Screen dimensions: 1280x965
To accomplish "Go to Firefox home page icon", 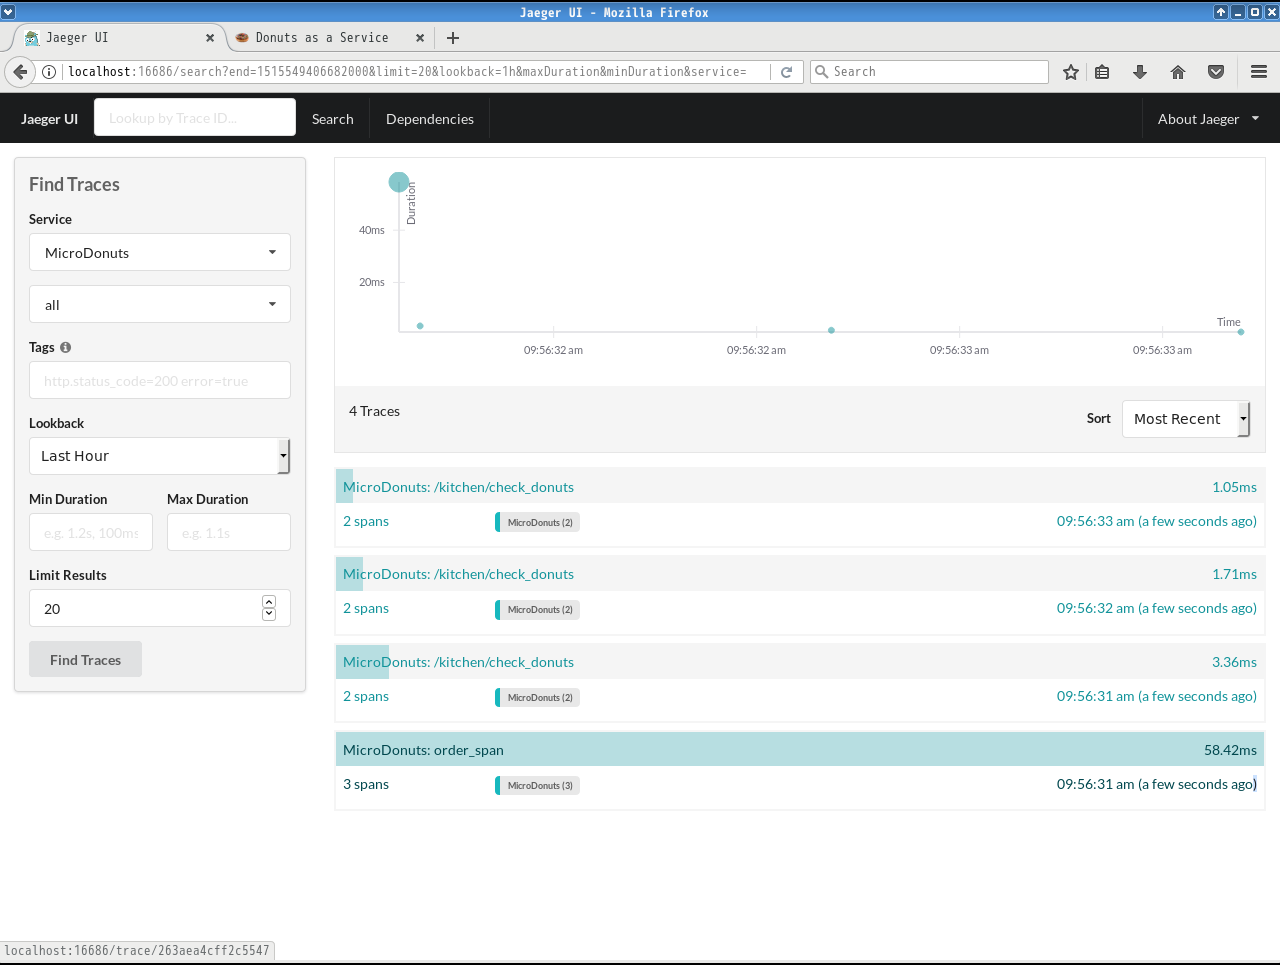I will click(x=1178, y=72).
